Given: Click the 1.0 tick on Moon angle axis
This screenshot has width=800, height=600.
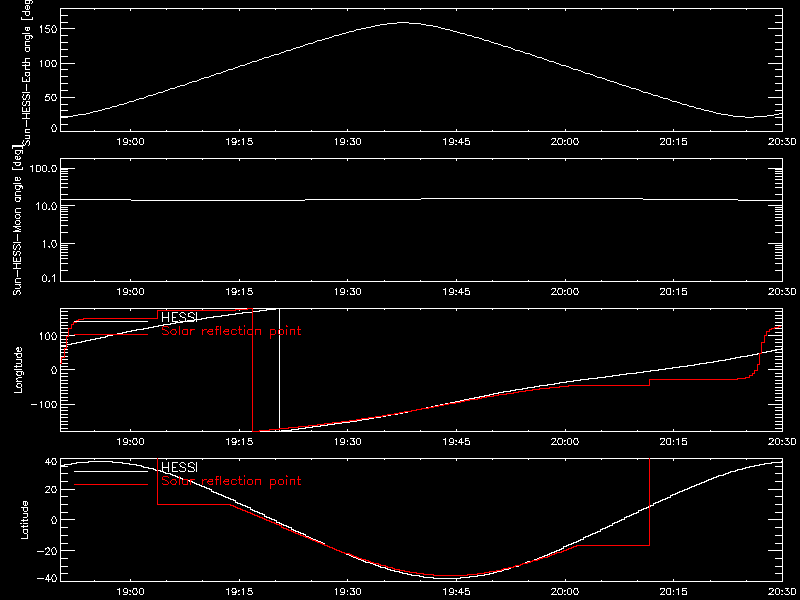Looking at the screenshot, I should coord(49,244).
